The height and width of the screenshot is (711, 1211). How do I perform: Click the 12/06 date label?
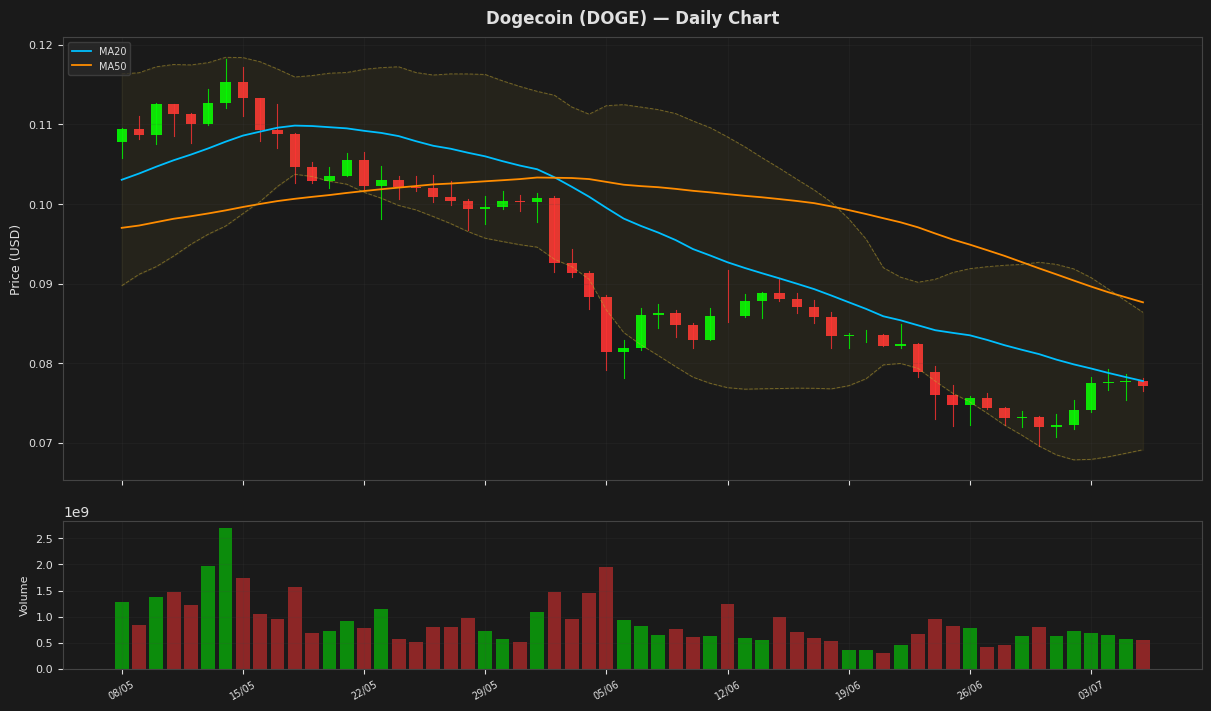tap(727, 690)
